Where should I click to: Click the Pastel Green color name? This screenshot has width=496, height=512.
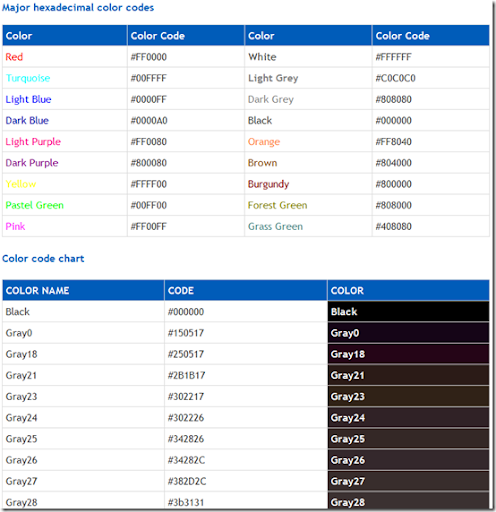point(35,205)
